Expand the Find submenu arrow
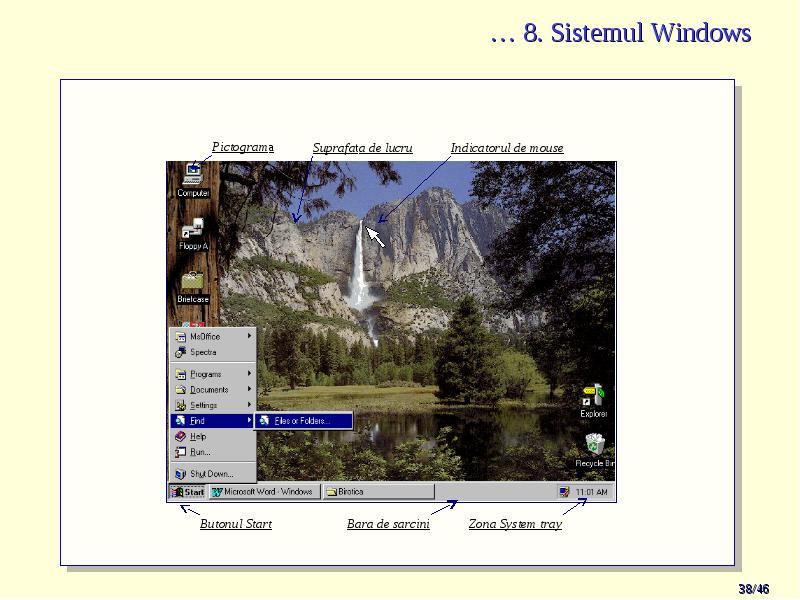This screenshot has height=600, width=800. click(x=249, y=420)
